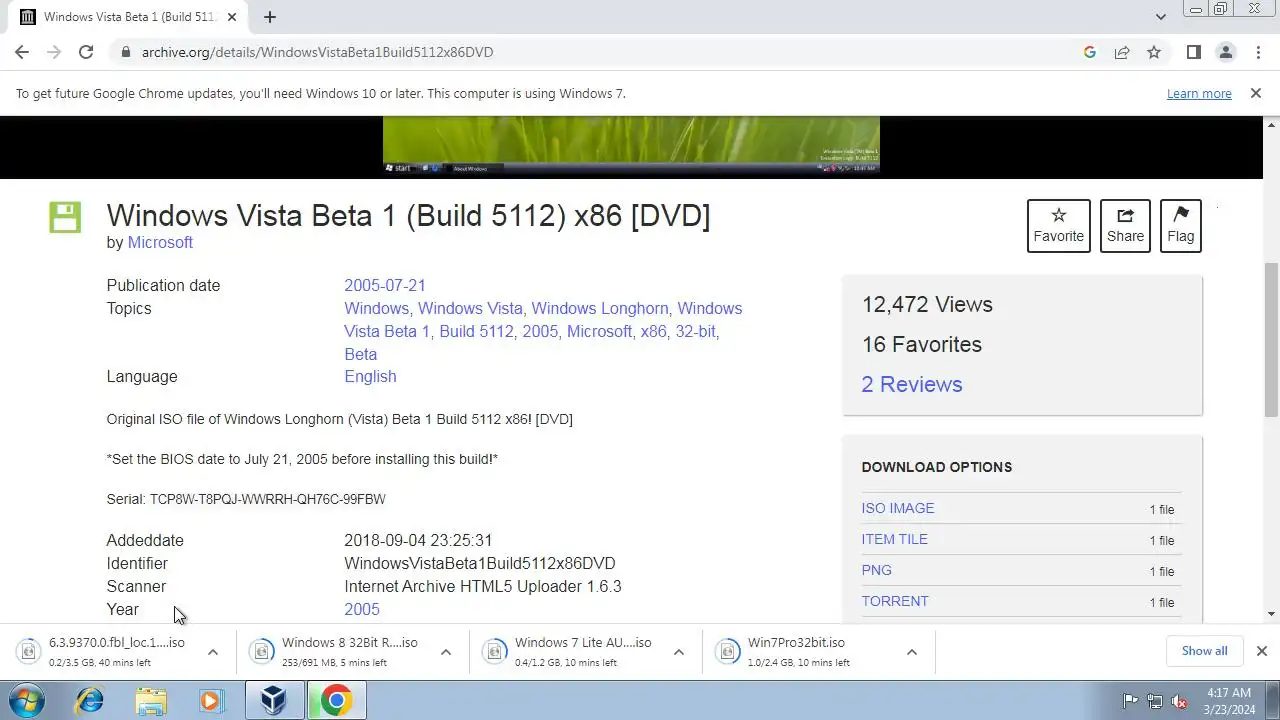Click the network tray icon

(x=1155, y=701)
